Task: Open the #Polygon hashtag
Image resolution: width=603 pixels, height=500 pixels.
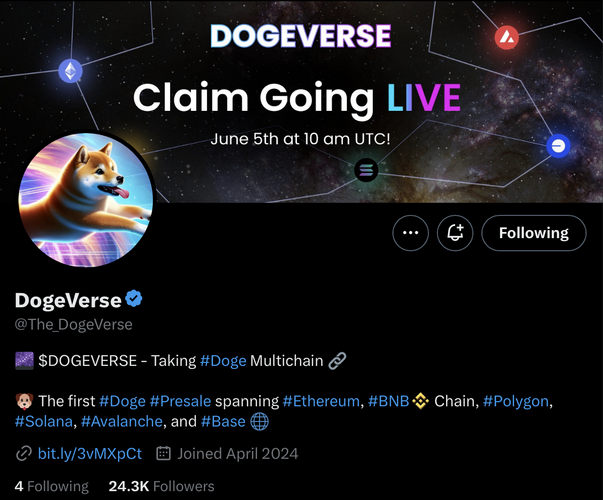Action: pos(516,401)
